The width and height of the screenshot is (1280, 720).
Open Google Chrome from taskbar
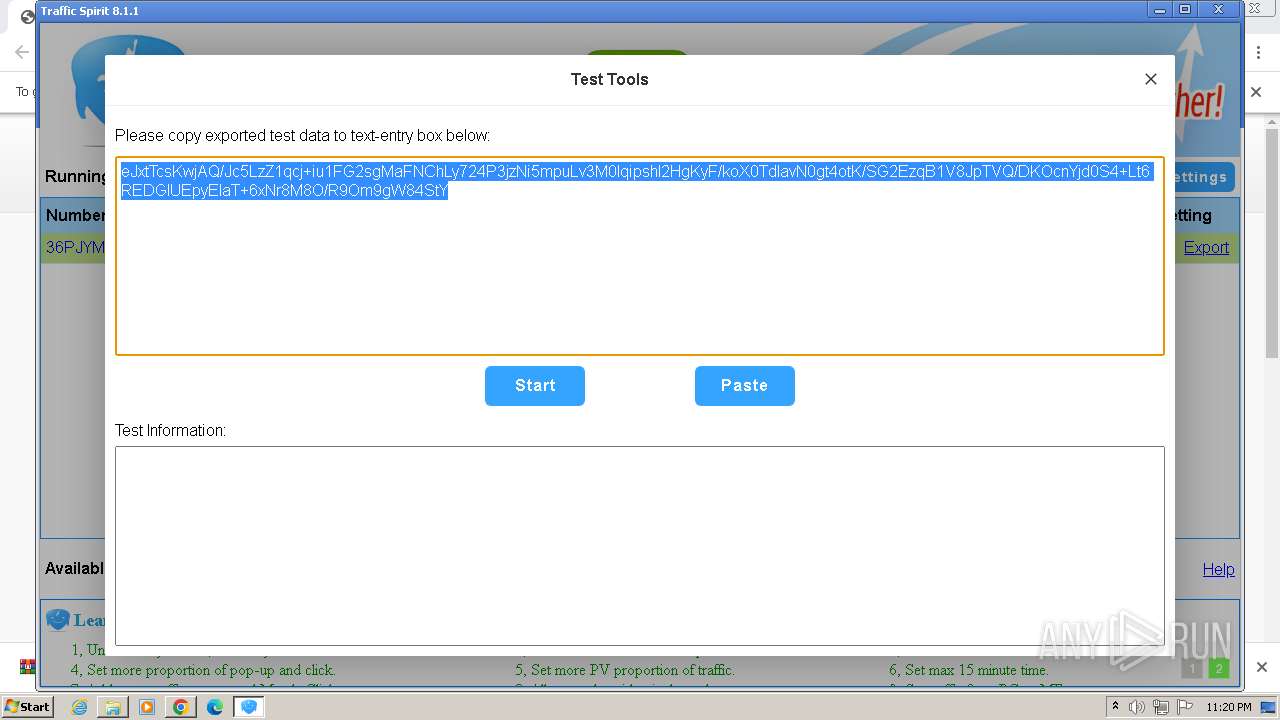click(181, 707)
